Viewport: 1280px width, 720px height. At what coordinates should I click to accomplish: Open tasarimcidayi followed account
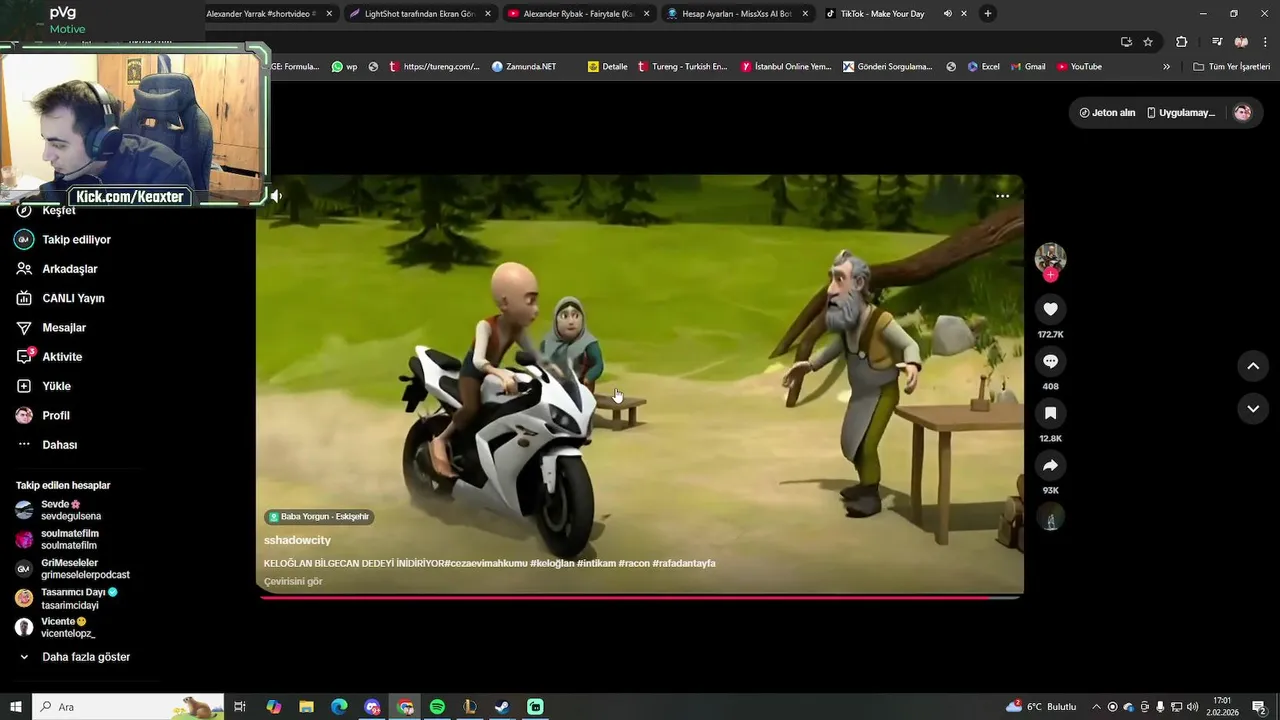tap(66, 598)
